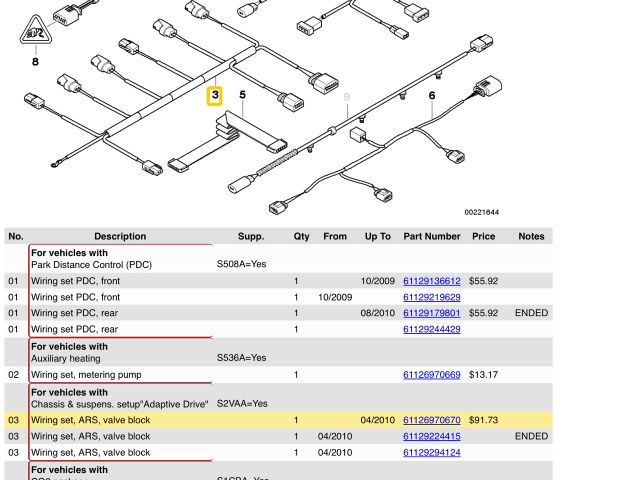Select the highlighted ARS valve block row description
This screenshot has width=640, height=480.
point(90,421)
